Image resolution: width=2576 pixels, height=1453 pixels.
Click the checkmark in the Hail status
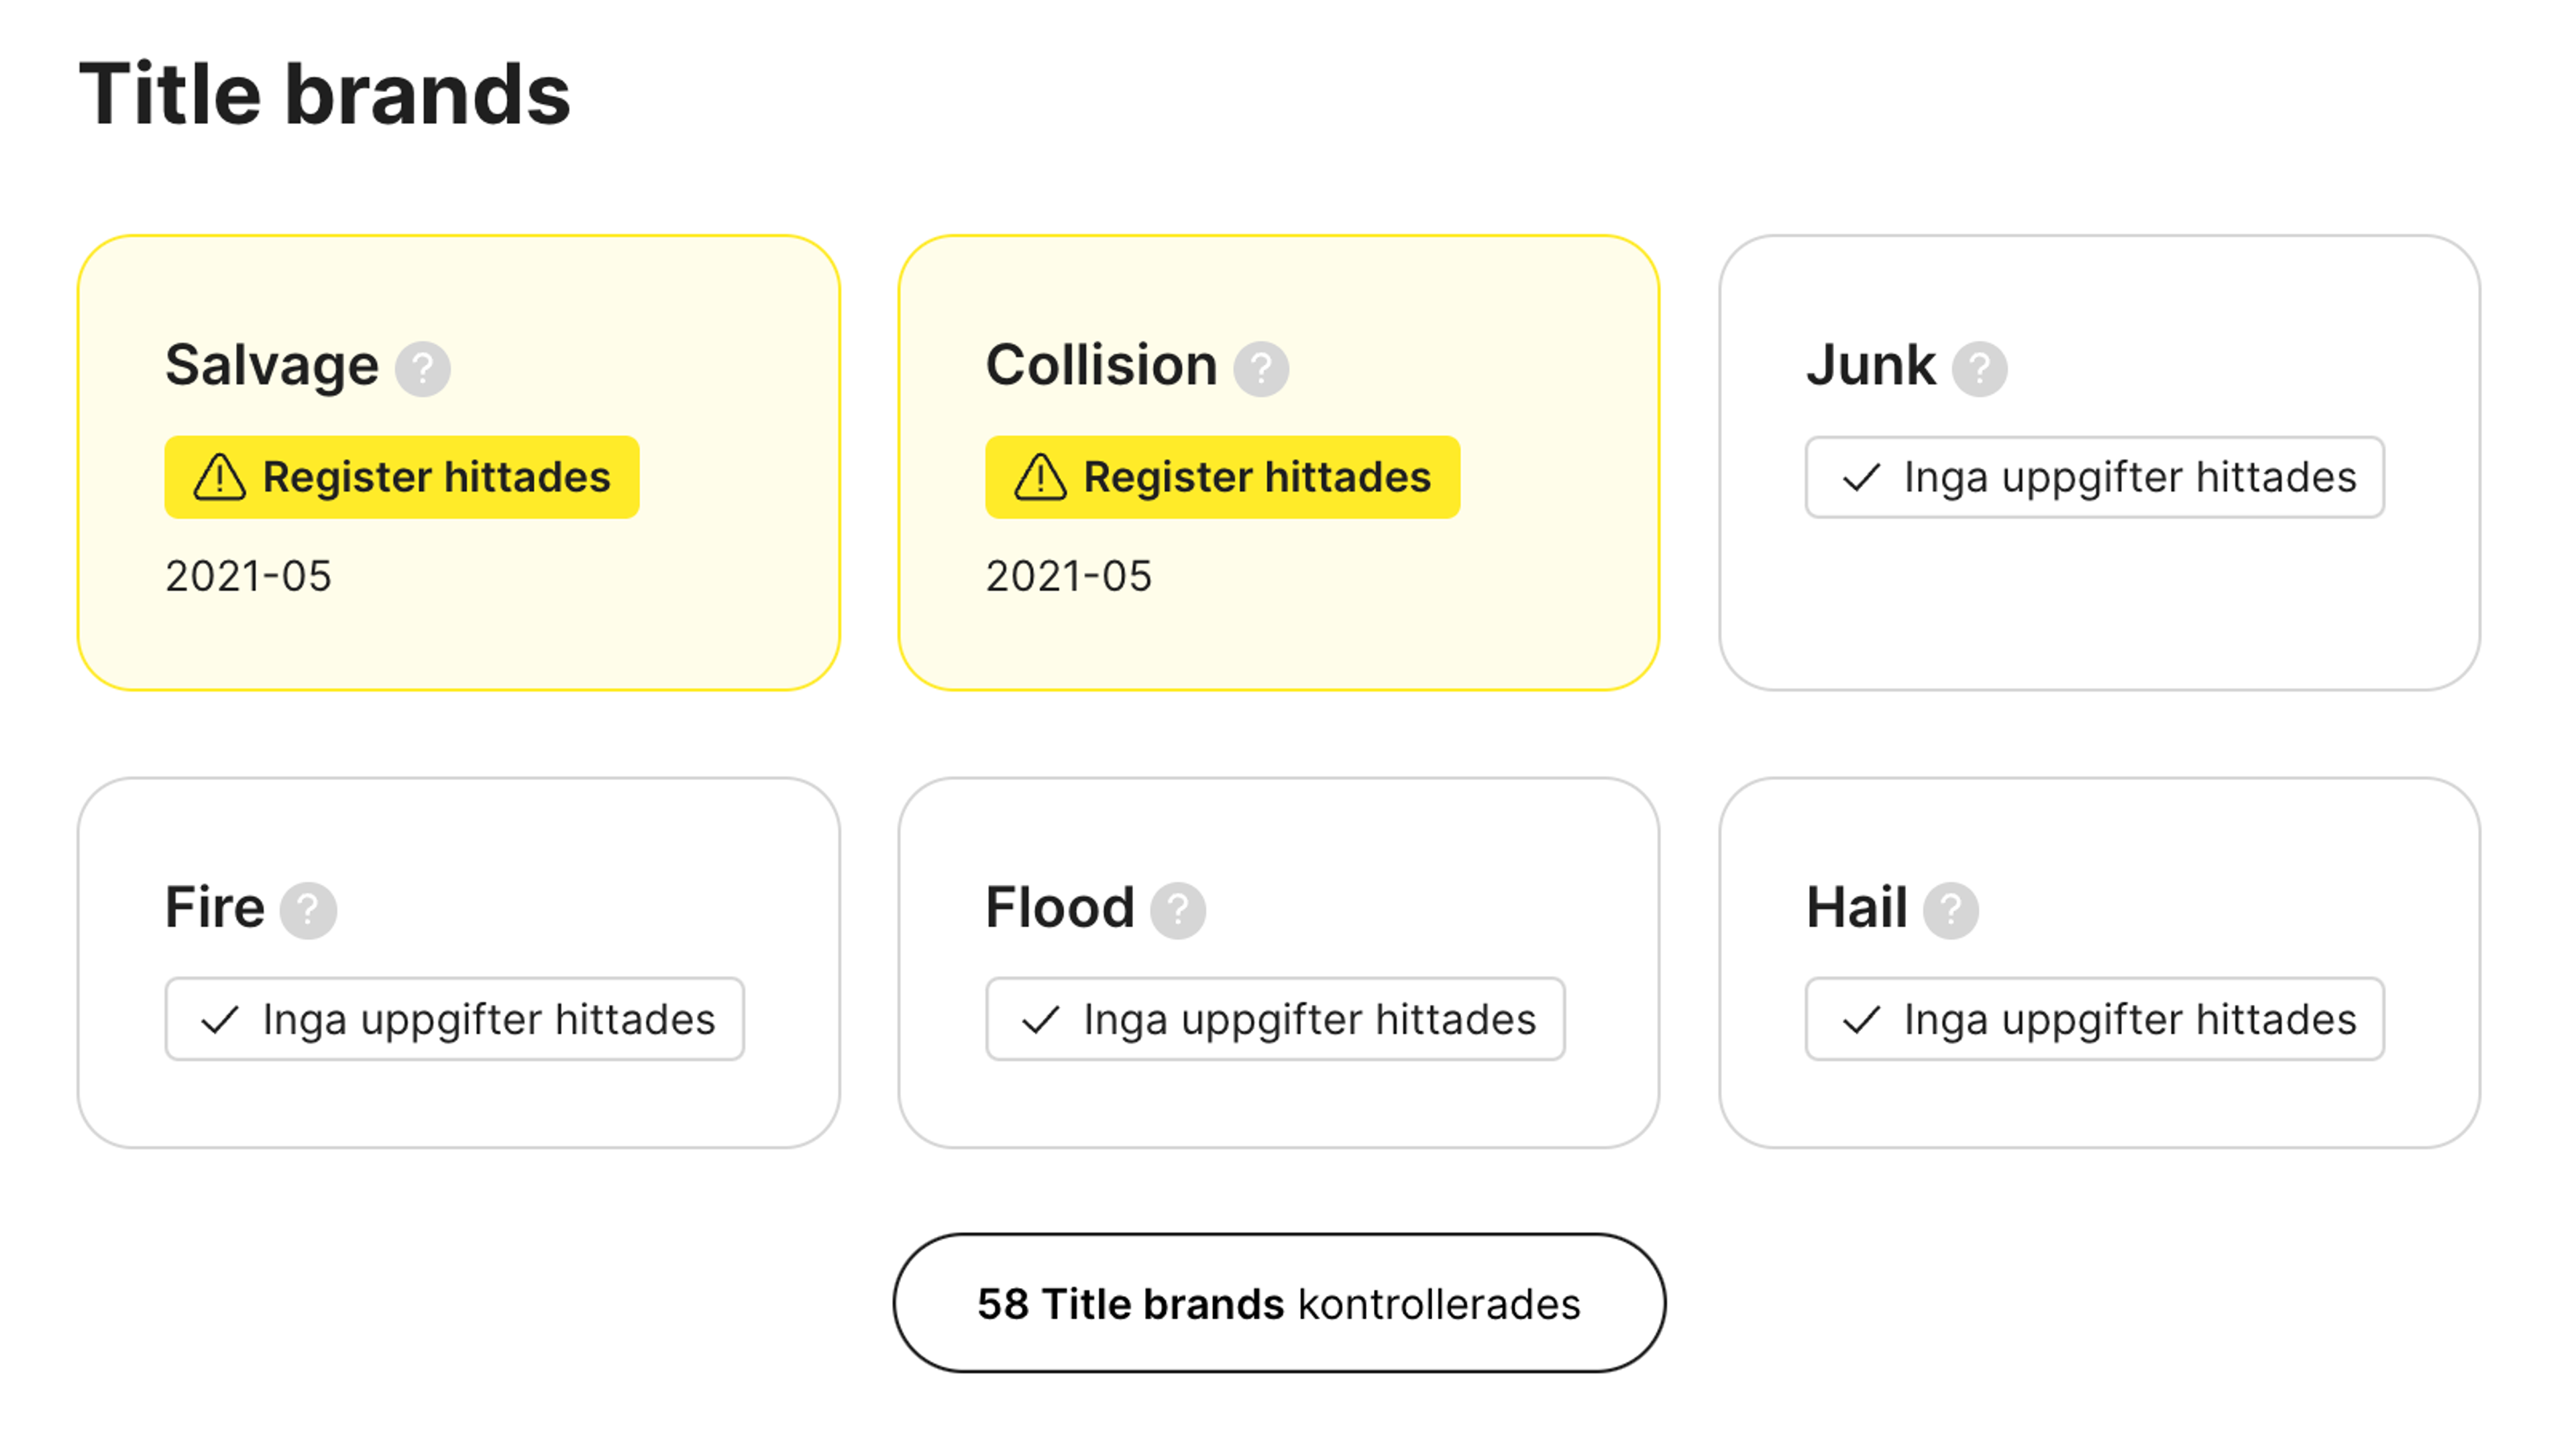(1861, 1020)
